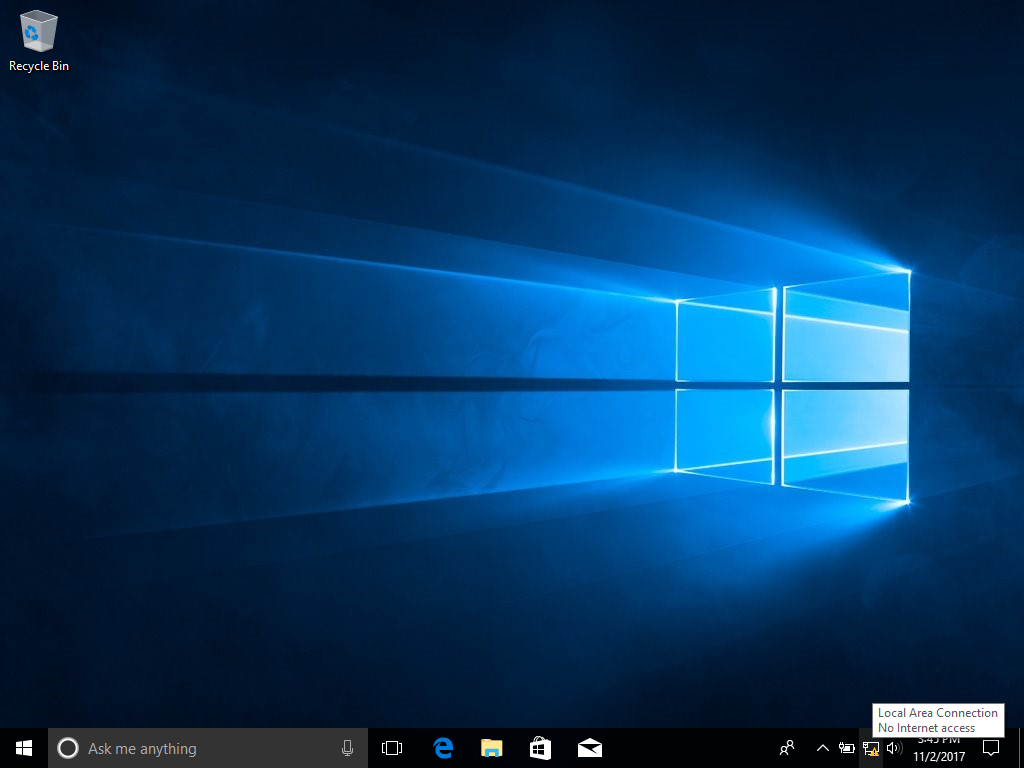The height and width of the screenshot is (768, 1024).
Task: Open File Explorer from the taskbar
Action: (x=490, y=747)
